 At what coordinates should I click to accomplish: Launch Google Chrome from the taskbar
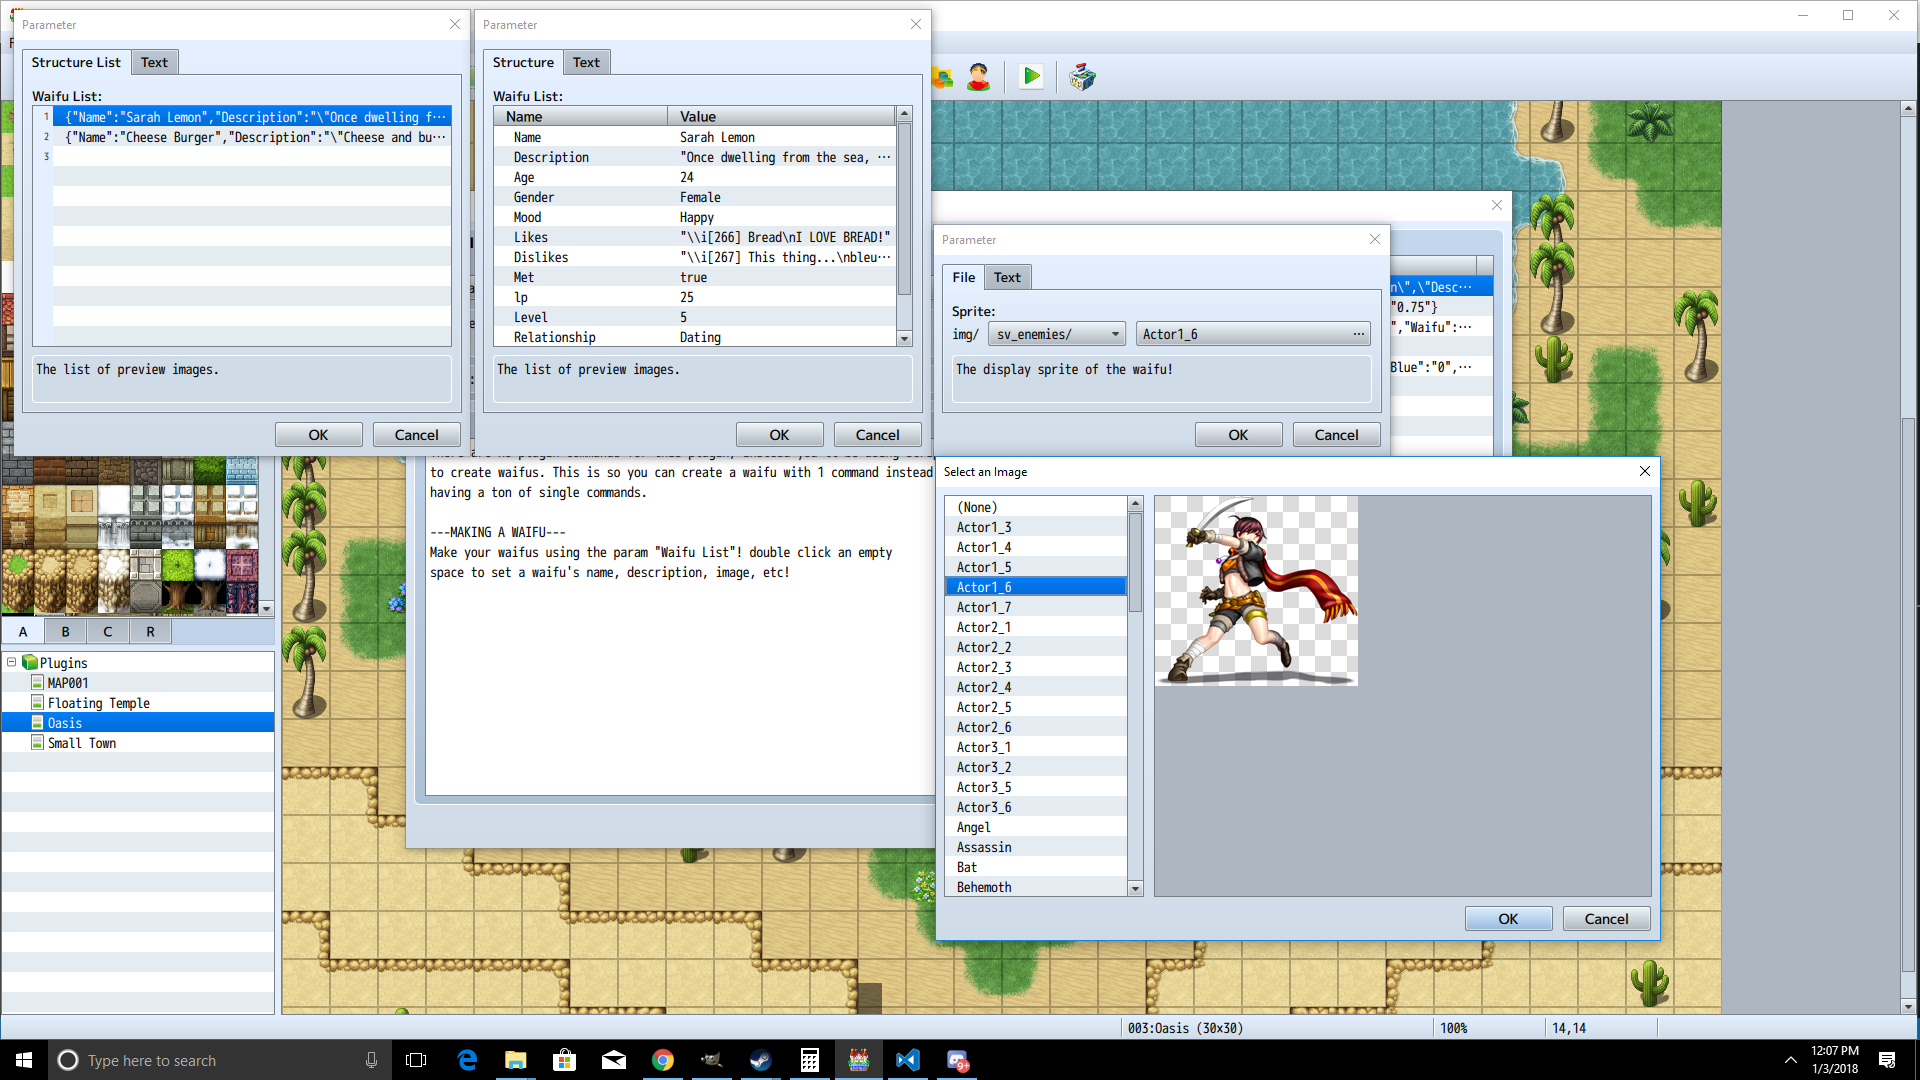[662, 1060]
